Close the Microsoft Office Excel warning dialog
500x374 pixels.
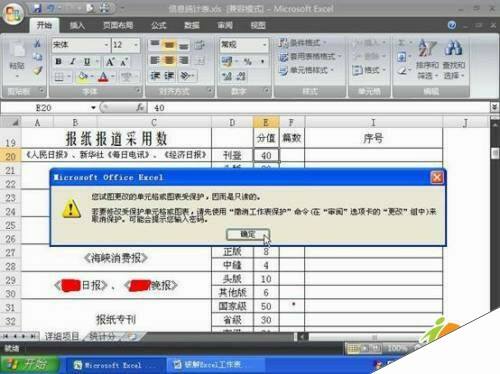[x=437, y=177]
